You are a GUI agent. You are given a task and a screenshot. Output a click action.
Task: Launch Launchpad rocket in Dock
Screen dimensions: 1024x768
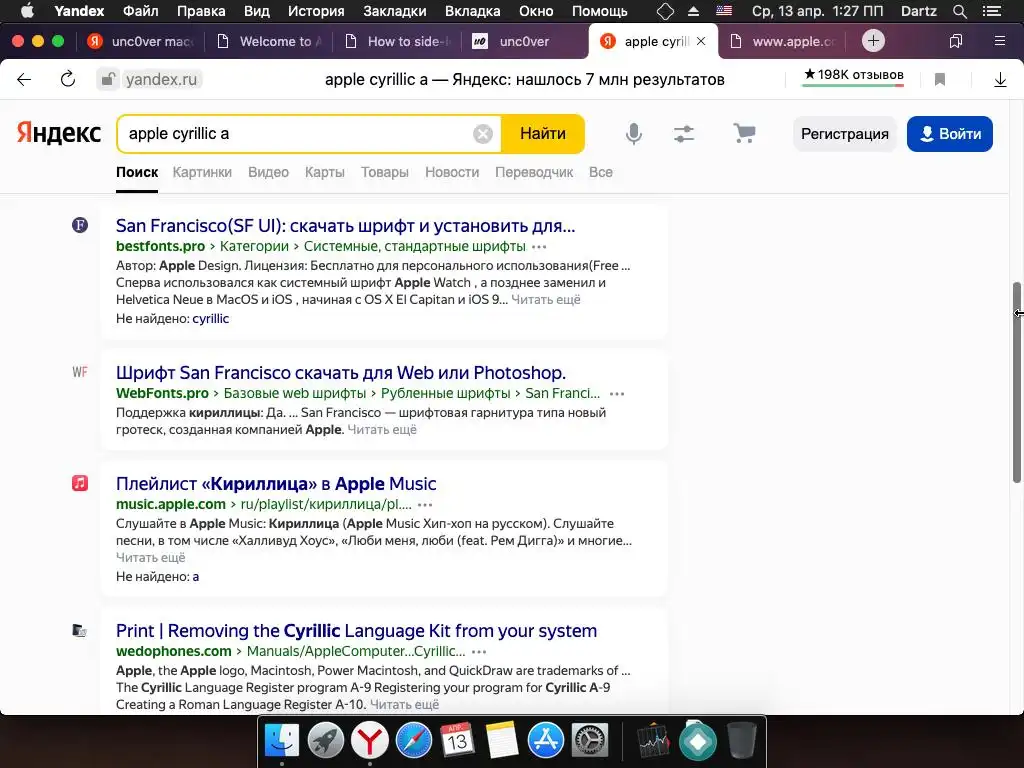point(325,741)
